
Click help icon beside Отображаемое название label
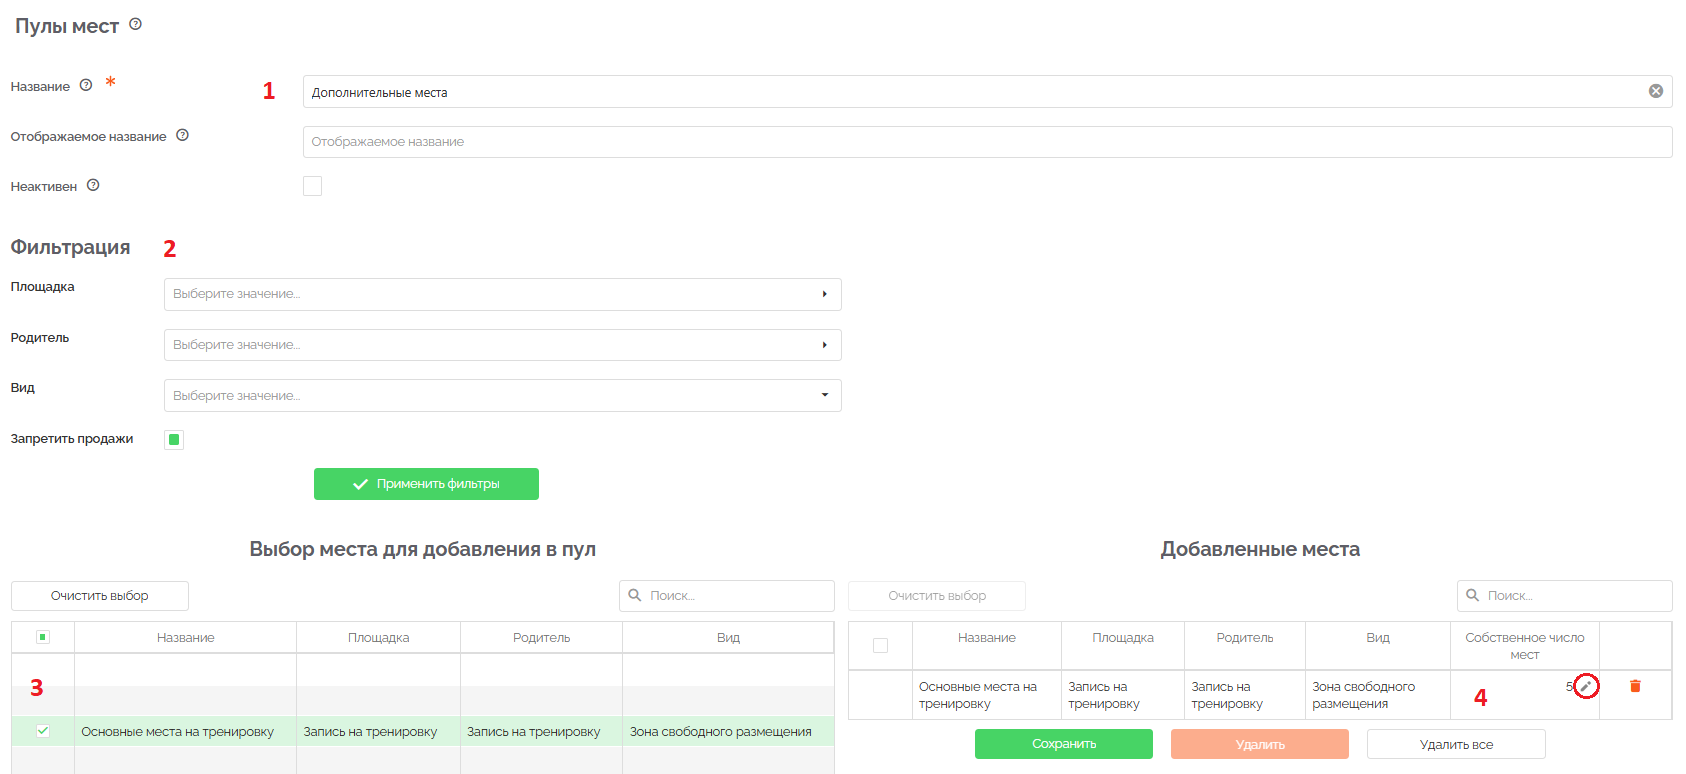182,135
